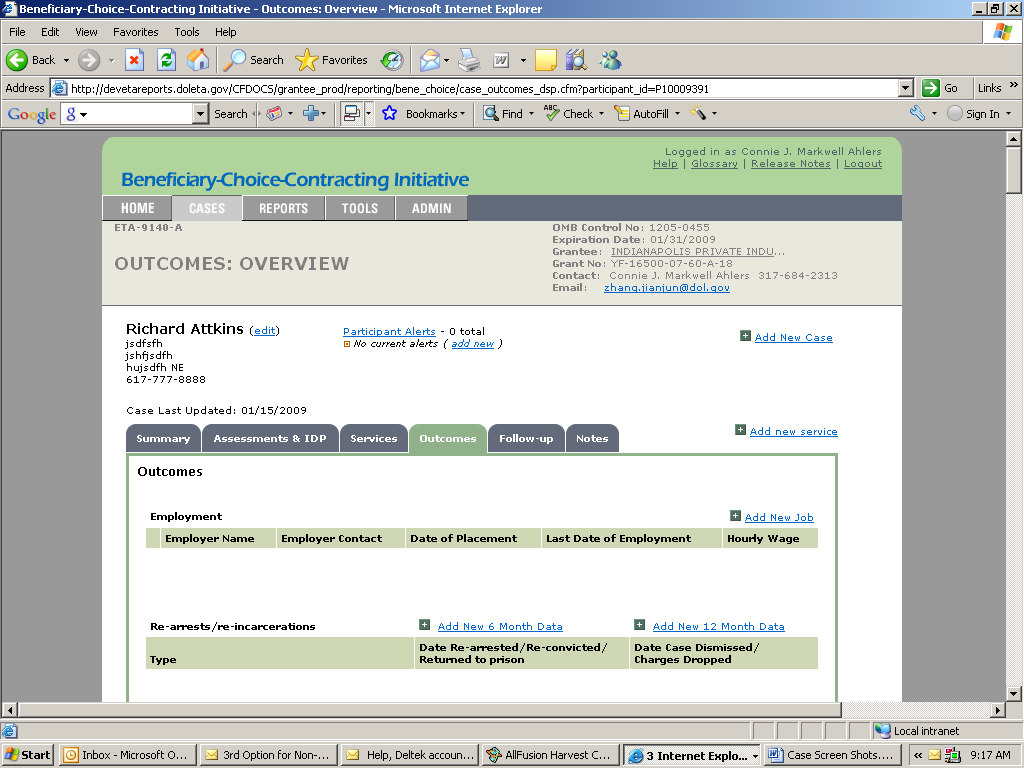Open the Services case tab
Viewport: 1024px width, 768px height.
tap(374, 438)
